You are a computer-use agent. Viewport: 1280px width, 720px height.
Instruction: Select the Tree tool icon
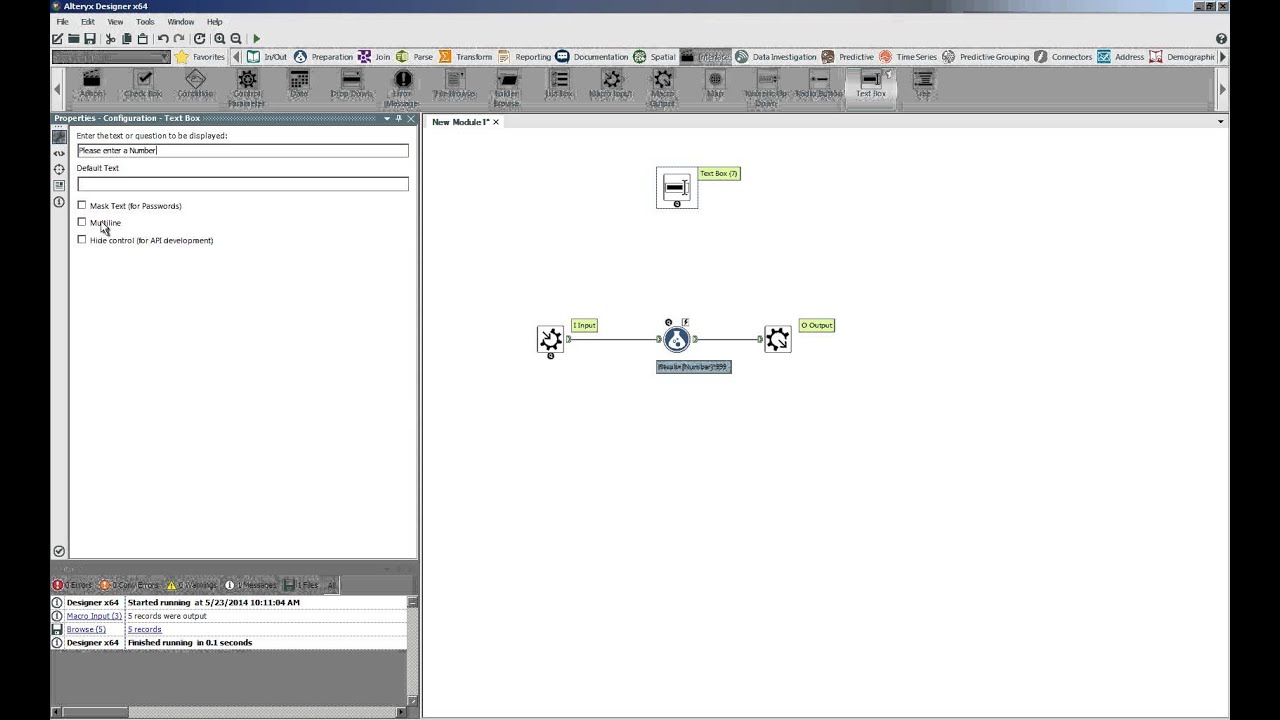coord(923,84)
